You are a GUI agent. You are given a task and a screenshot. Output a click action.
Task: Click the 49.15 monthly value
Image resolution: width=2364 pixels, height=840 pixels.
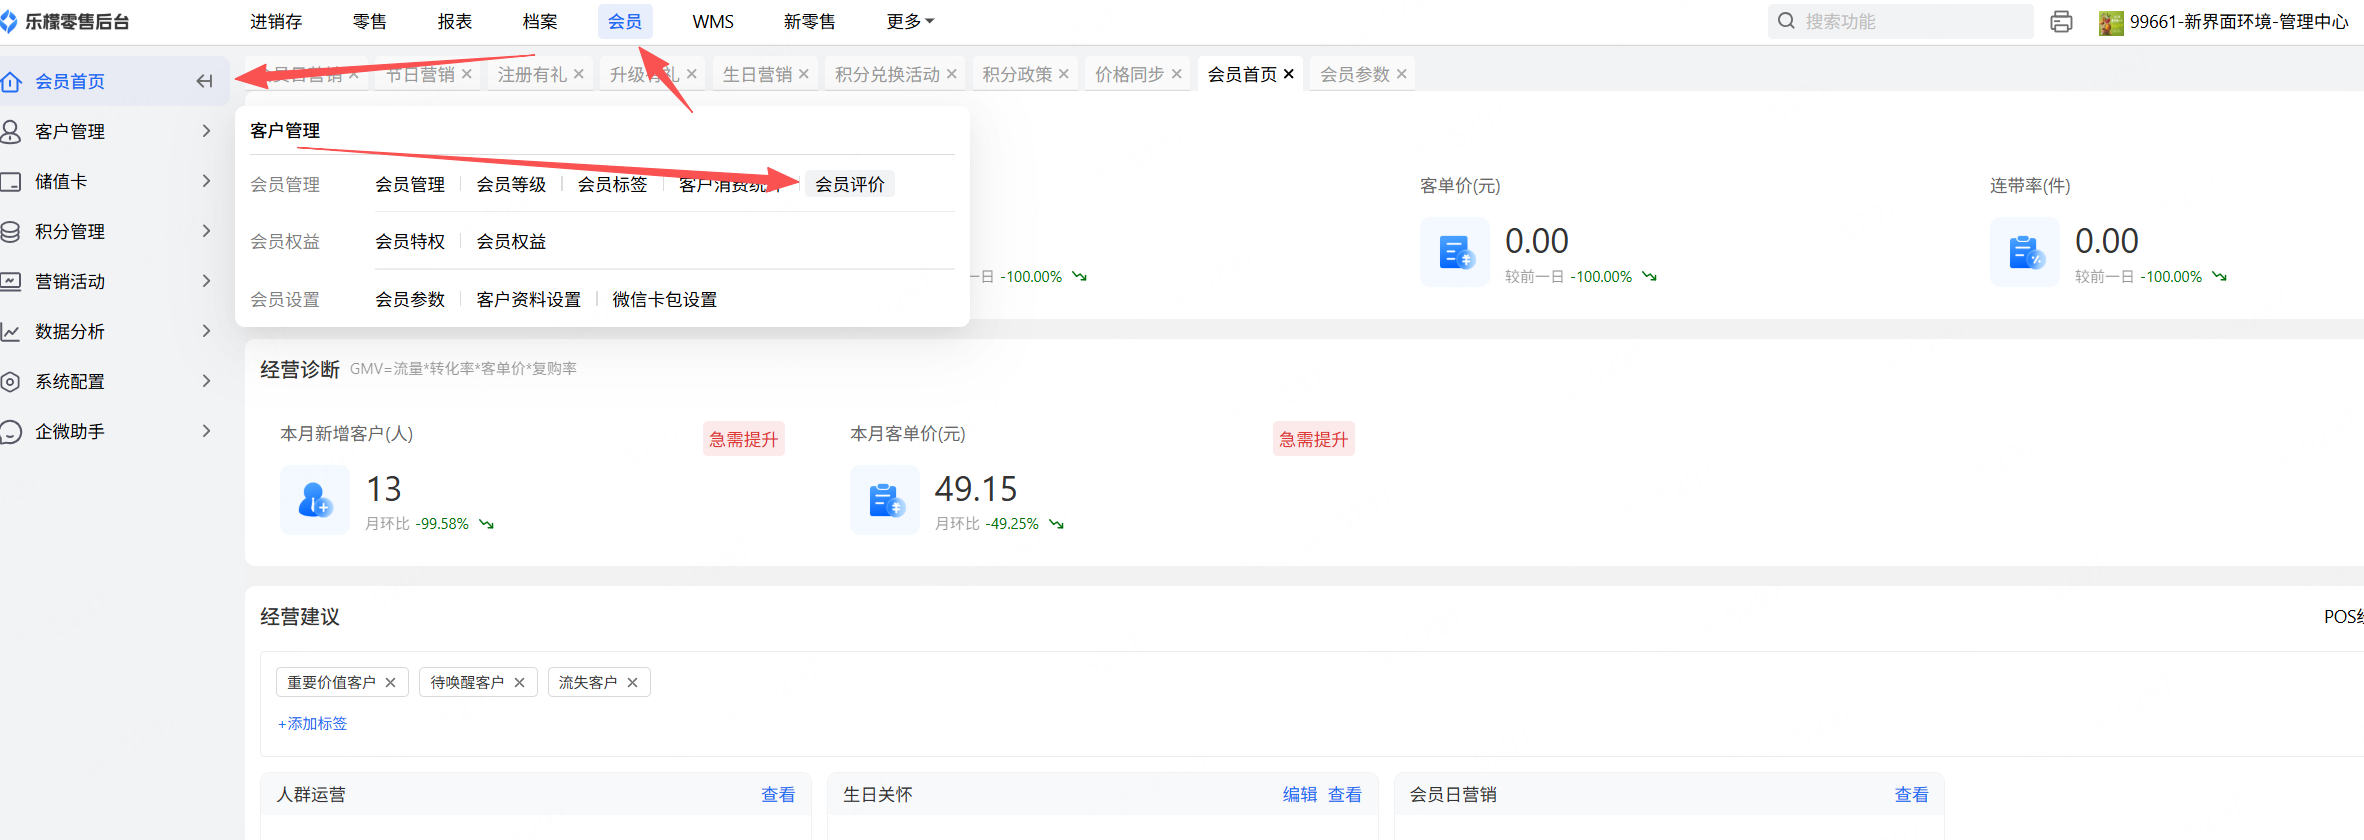976,489
